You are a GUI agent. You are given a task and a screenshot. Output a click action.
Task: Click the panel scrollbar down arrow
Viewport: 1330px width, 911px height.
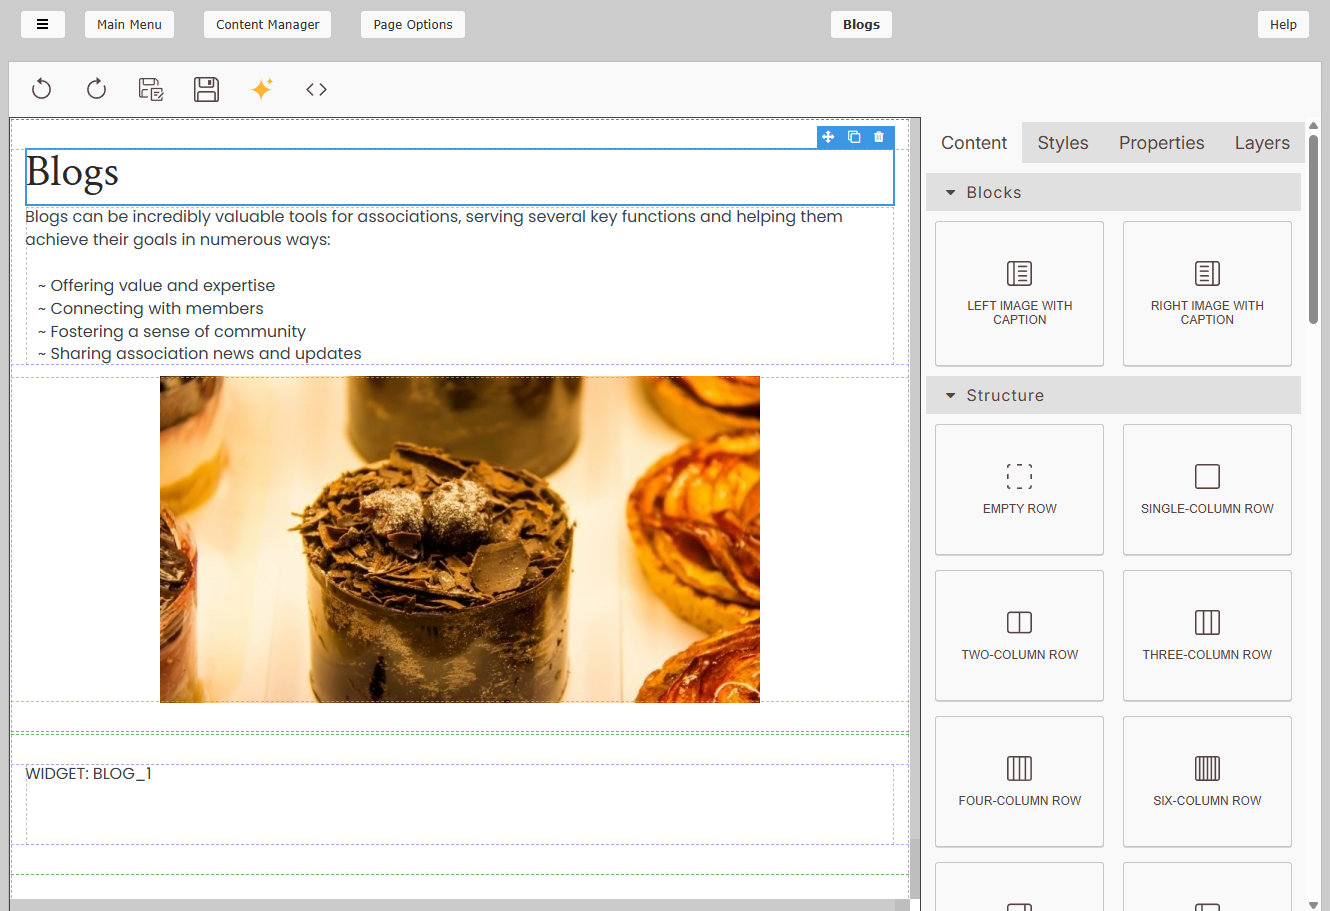coord(1313,904)
